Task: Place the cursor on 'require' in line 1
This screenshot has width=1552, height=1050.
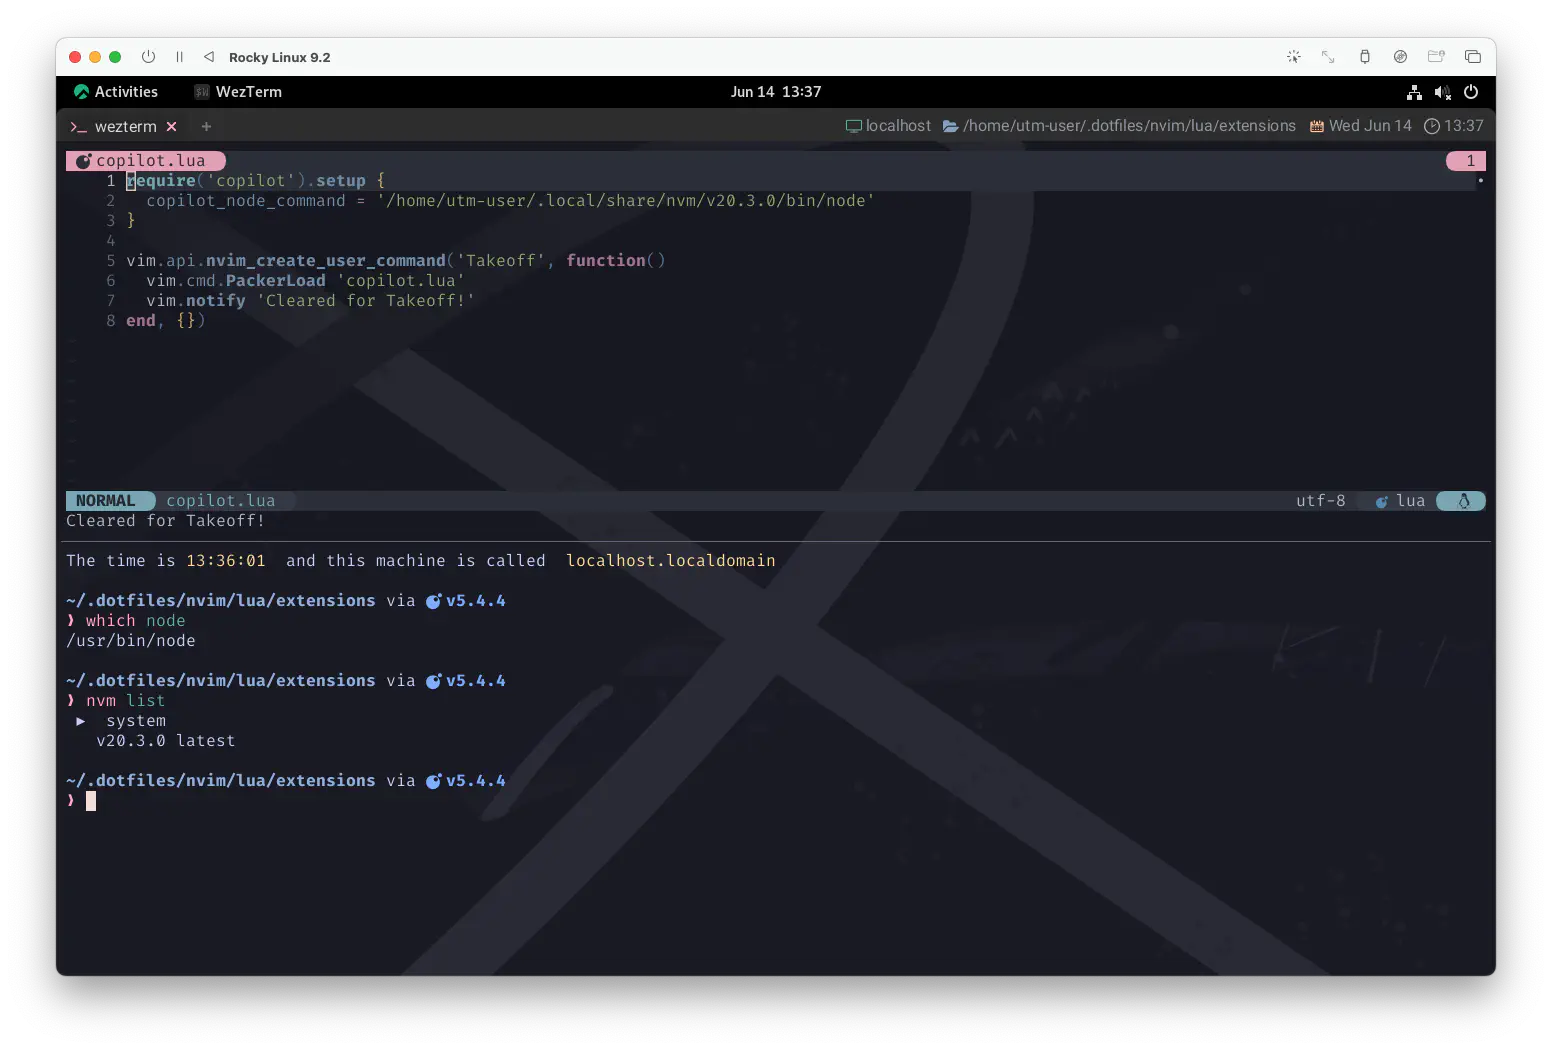Action: [161, 181]
